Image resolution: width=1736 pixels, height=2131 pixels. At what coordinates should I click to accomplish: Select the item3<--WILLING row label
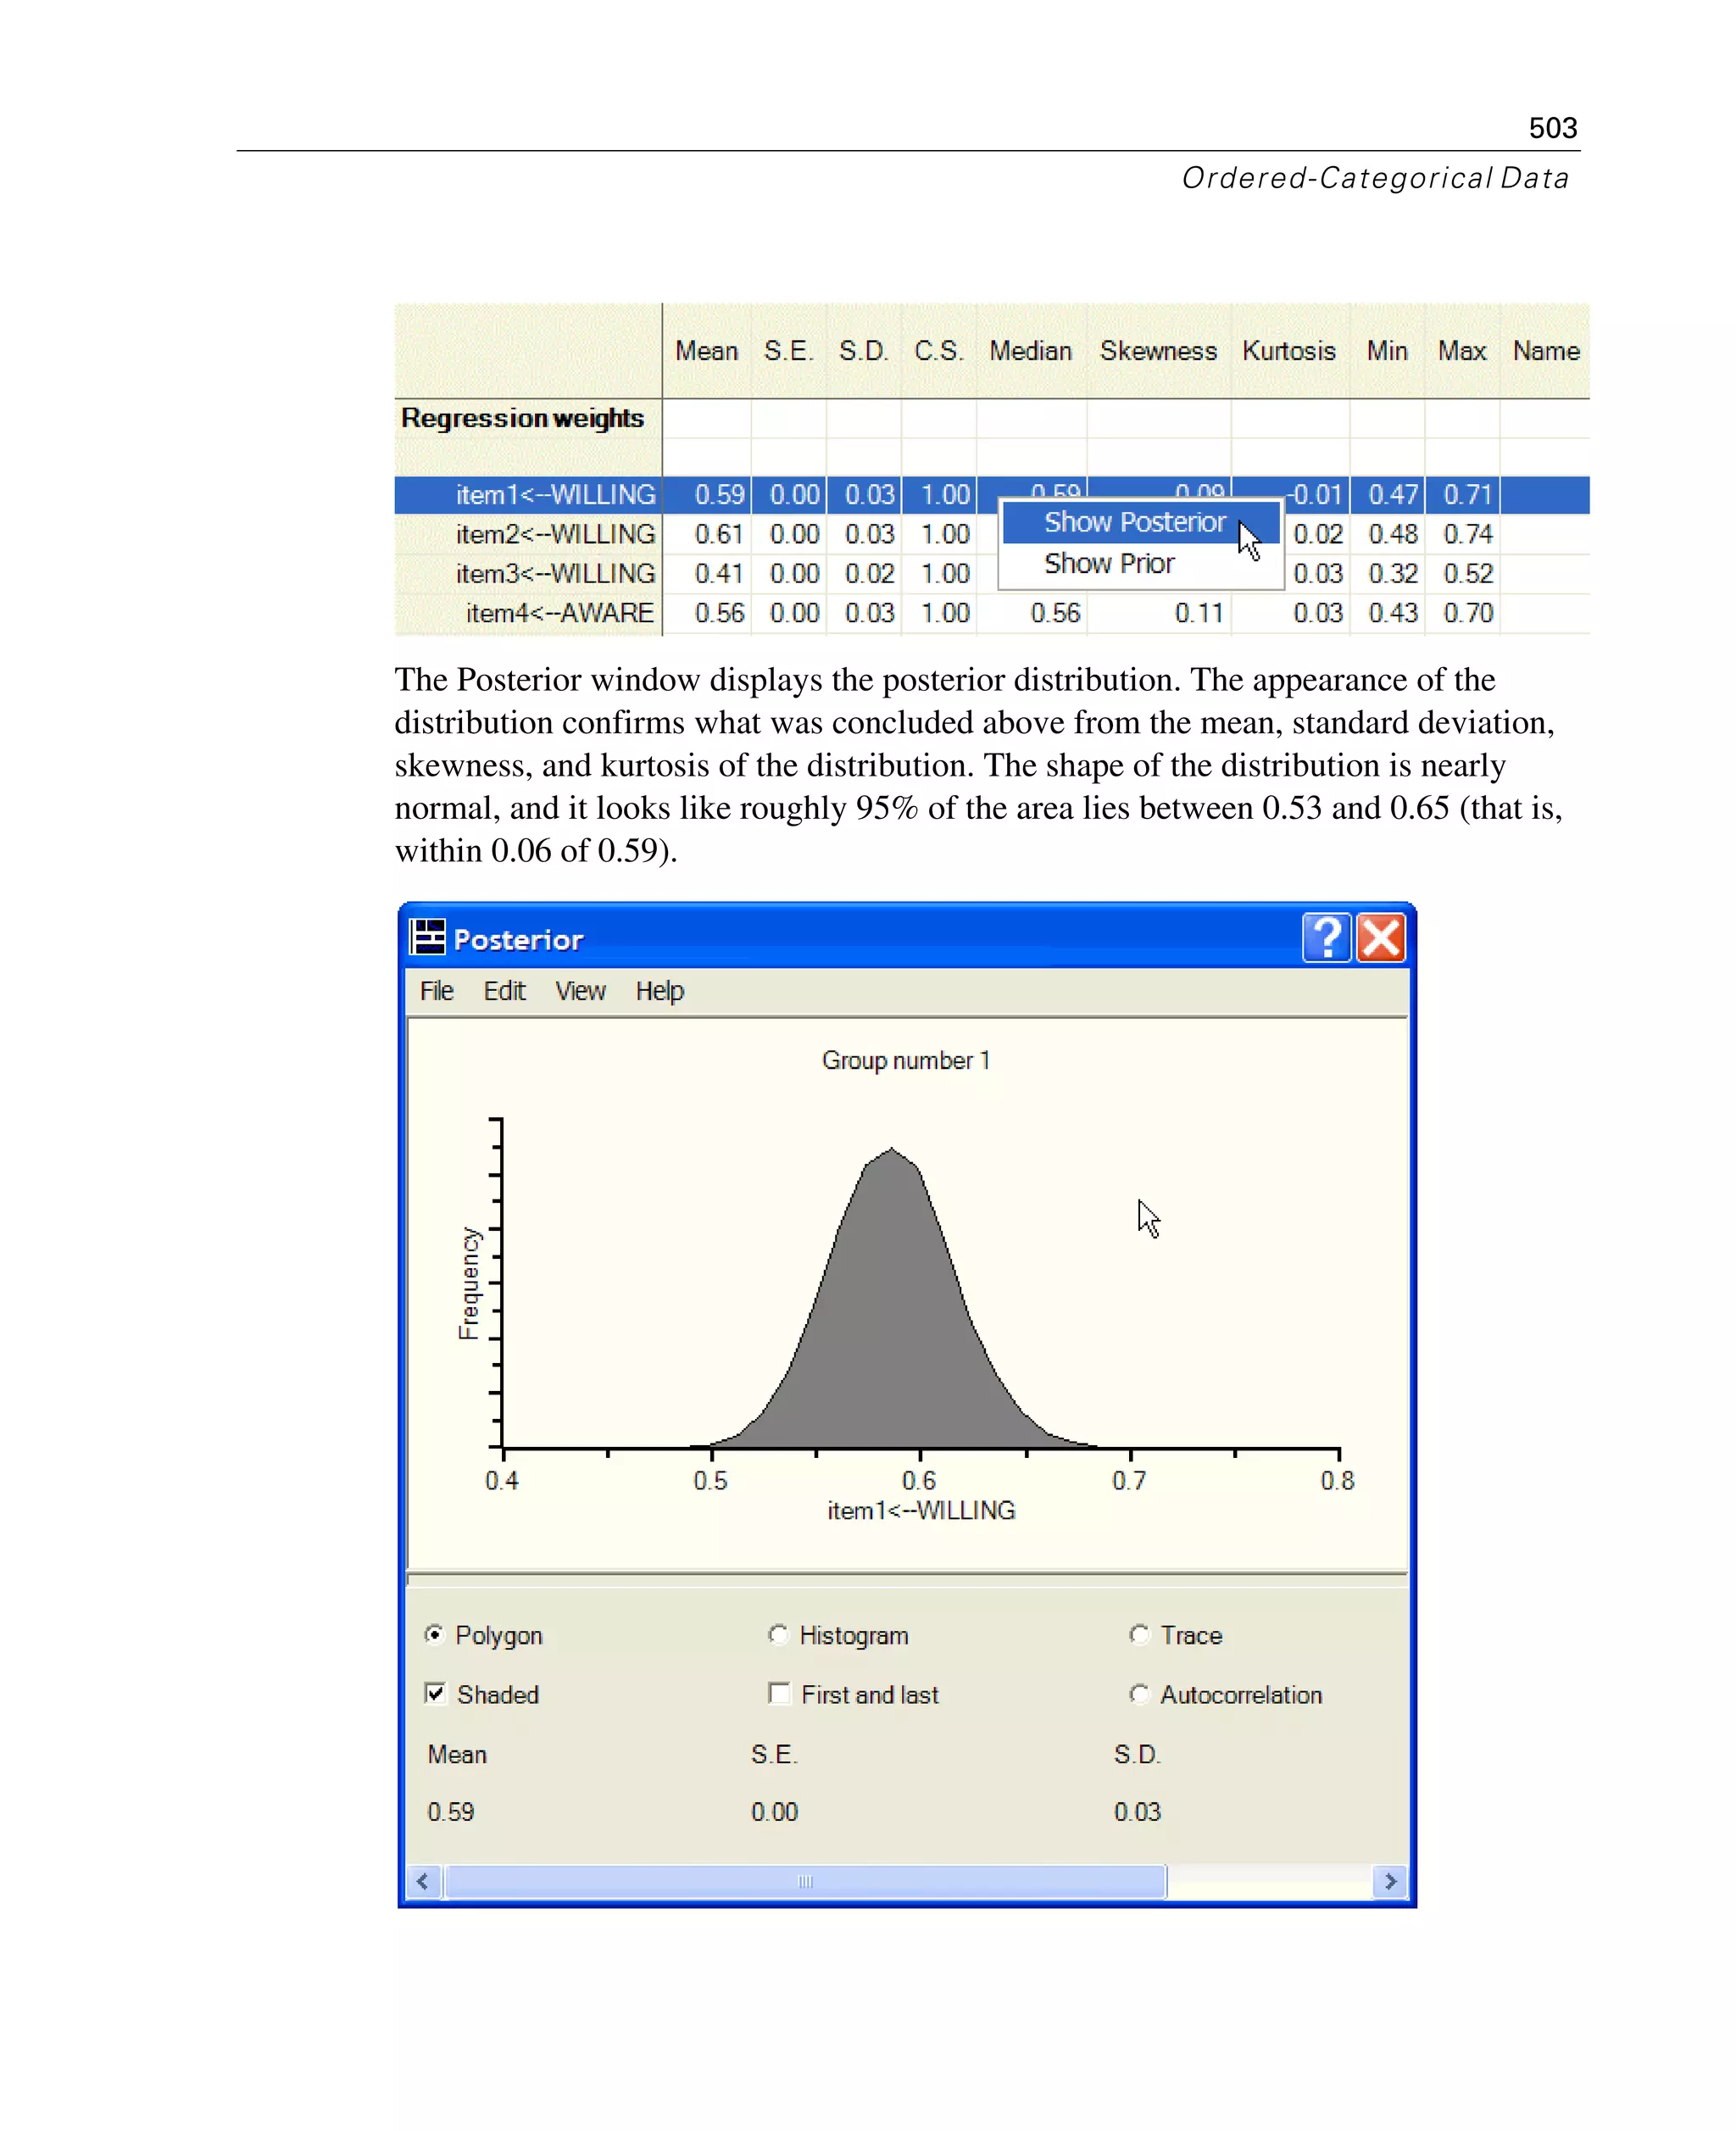pyautogui.click(x=555, y=573)
